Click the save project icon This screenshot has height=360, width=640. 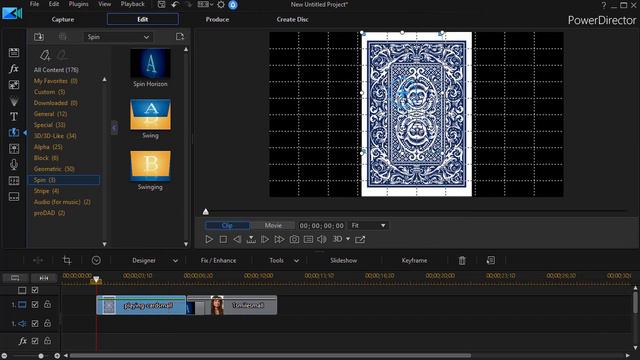click(x=162, y=4)
